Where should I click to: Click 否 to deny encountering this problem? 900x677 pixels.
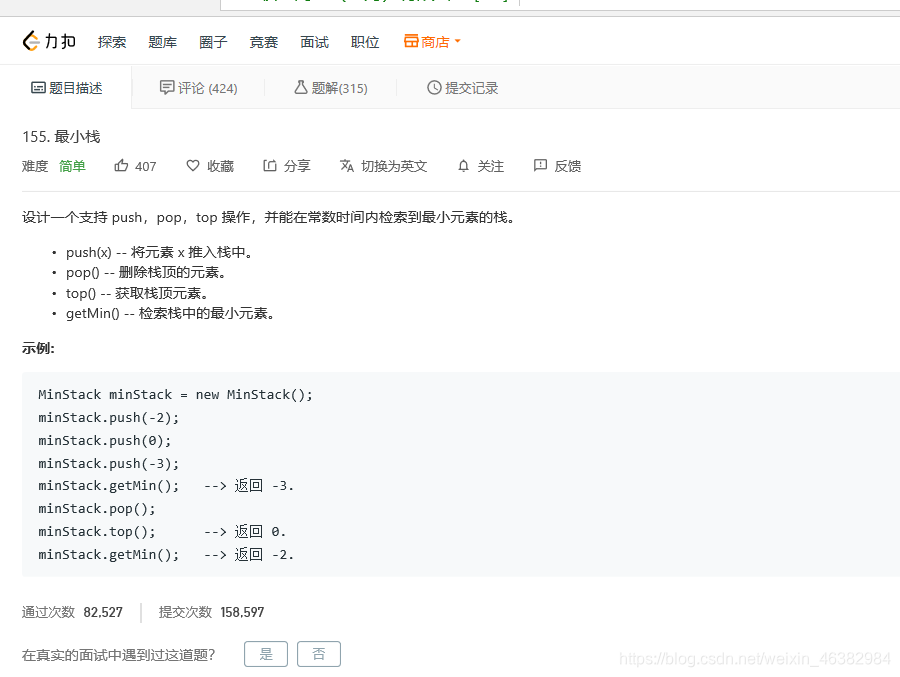click(x=318, y=653)
